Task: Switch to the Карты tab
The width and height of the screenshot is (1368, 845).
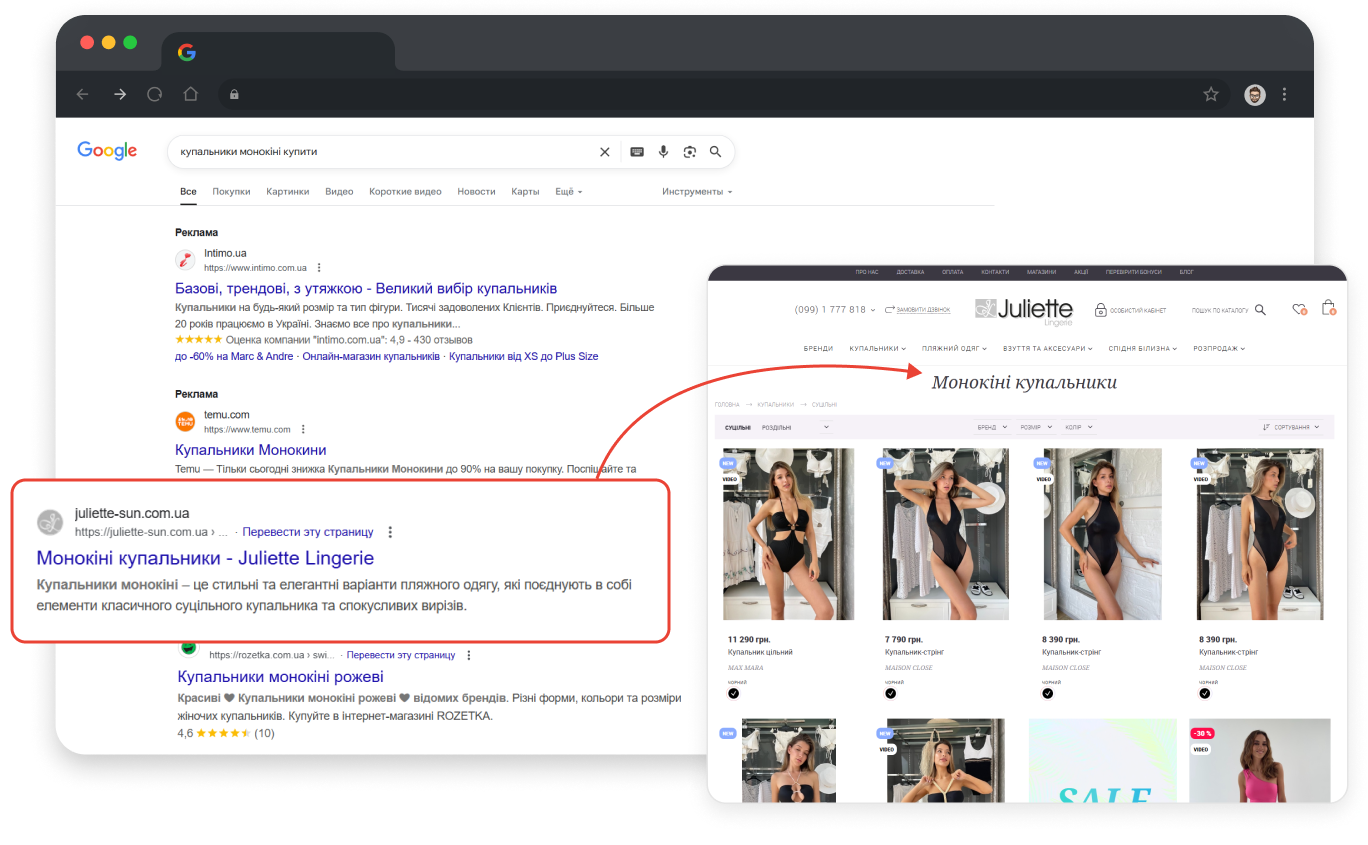Action: coord(525,191)
